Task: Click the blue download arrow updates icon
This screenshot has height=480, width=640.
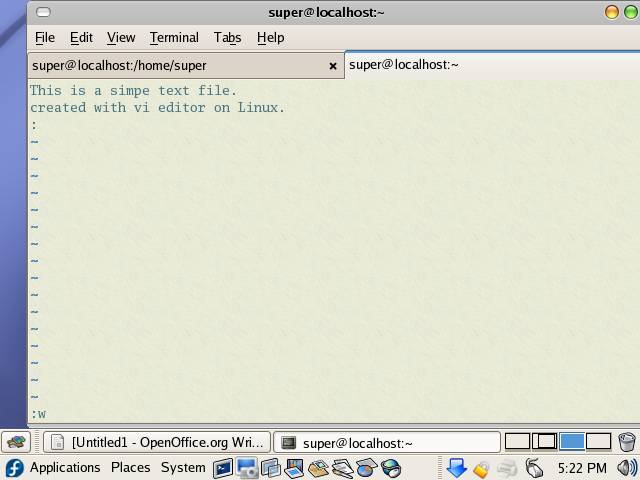Action: 456,467
